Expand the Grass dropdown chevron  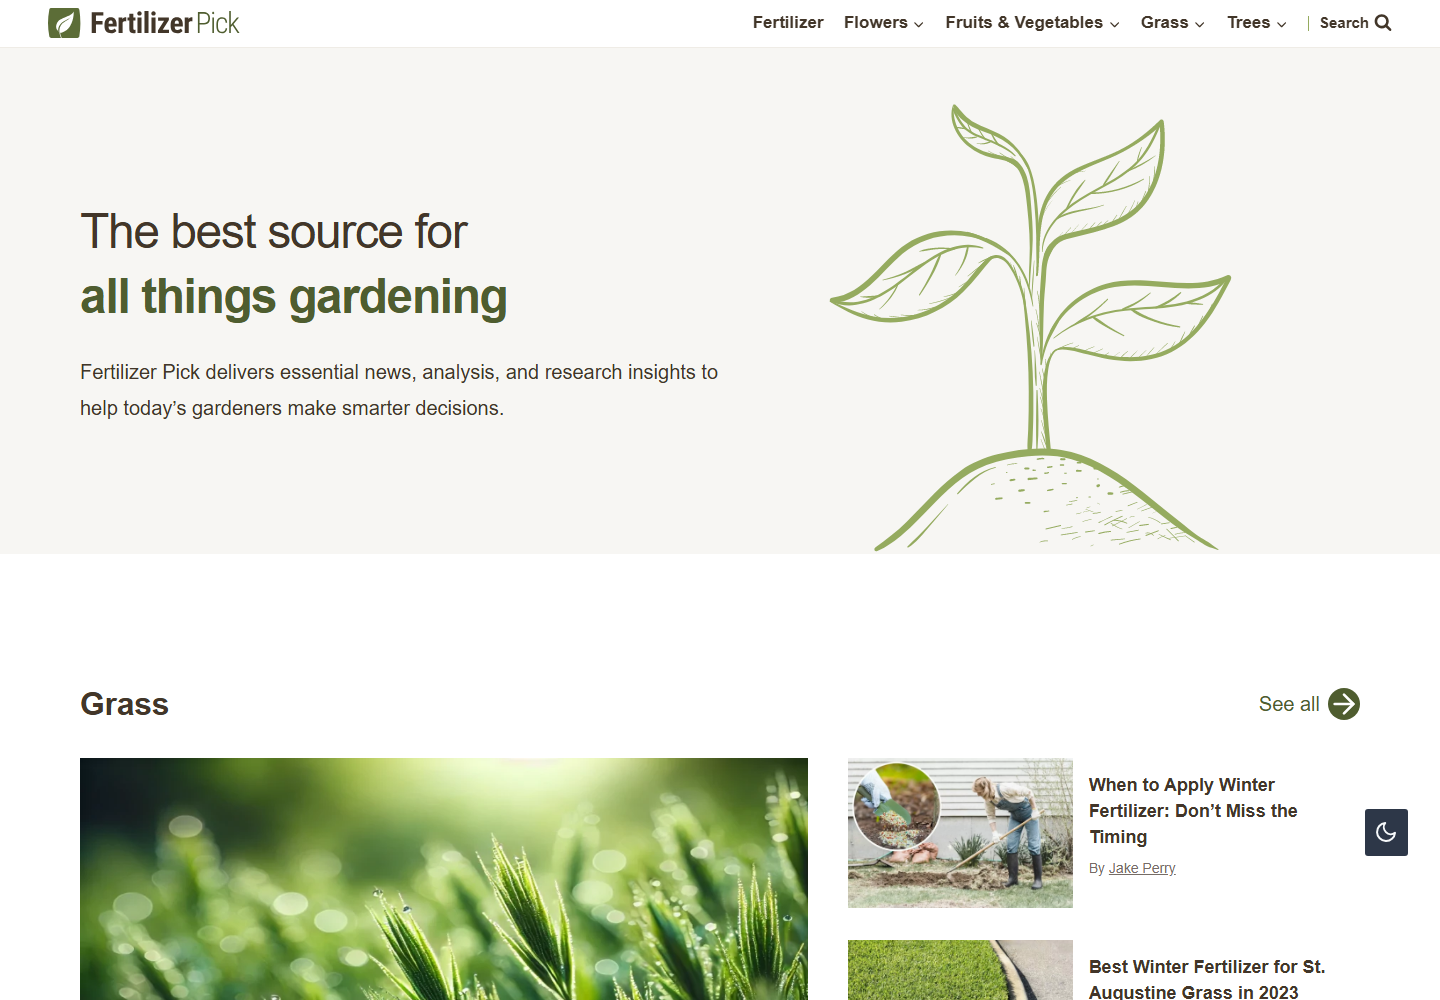tap(1199, 24)
